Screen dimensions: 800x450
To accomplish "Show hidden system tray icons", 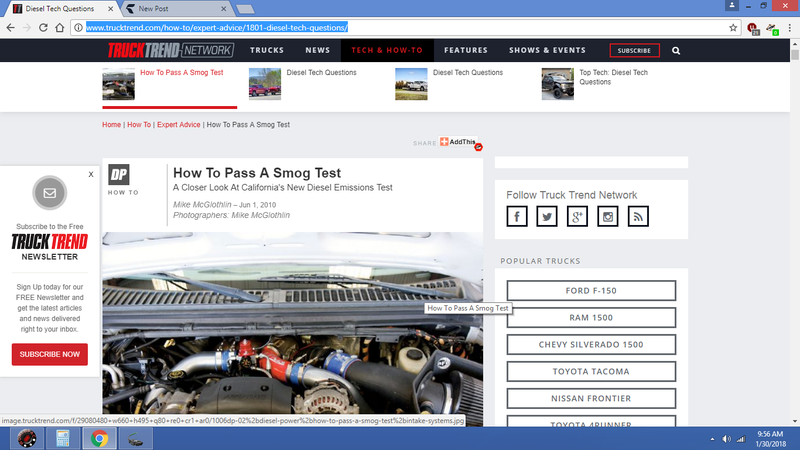I will [712, 439].
